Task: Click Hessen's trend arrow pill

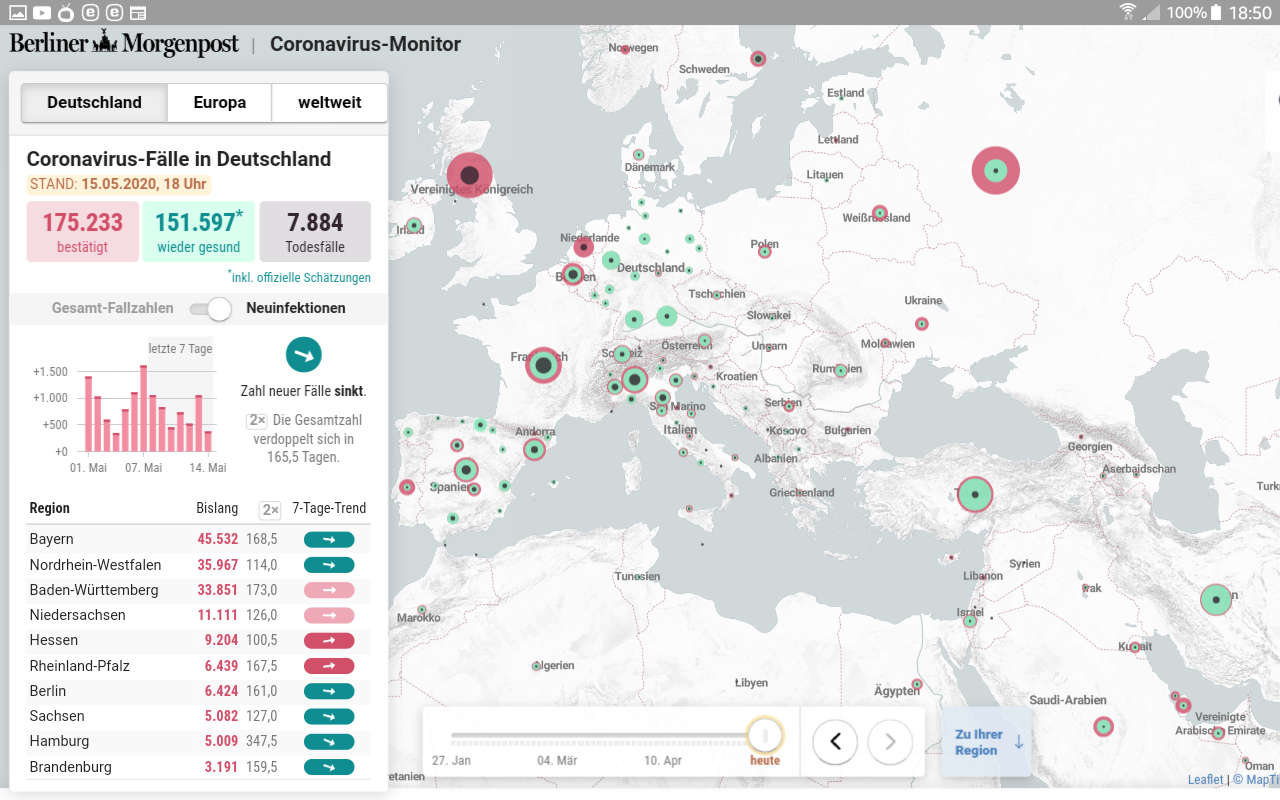Action: coord(329,640)
